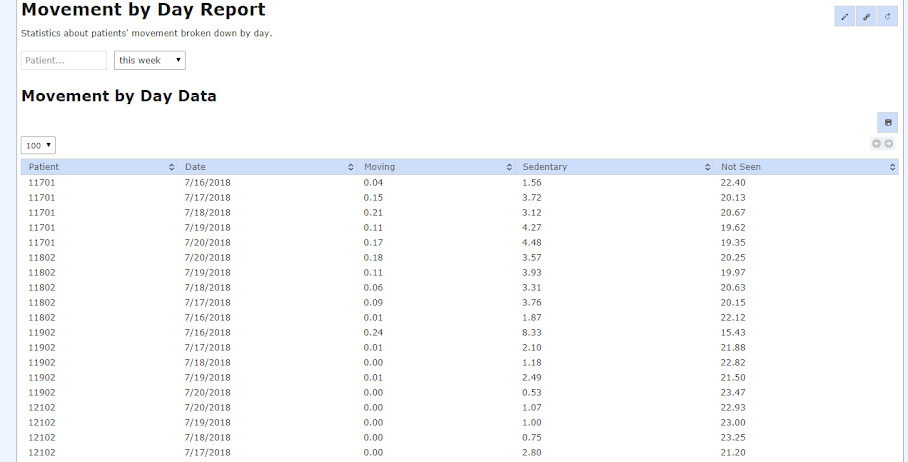Click the Patient column header label

pyautogui.click(x=44, y=167)
